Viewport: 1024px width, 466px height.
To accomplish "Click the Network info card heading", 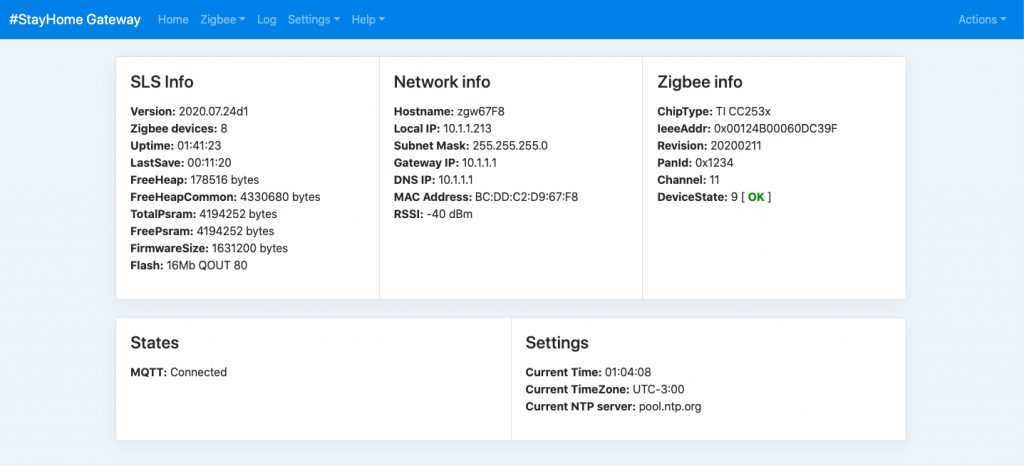I will [442, 82].
